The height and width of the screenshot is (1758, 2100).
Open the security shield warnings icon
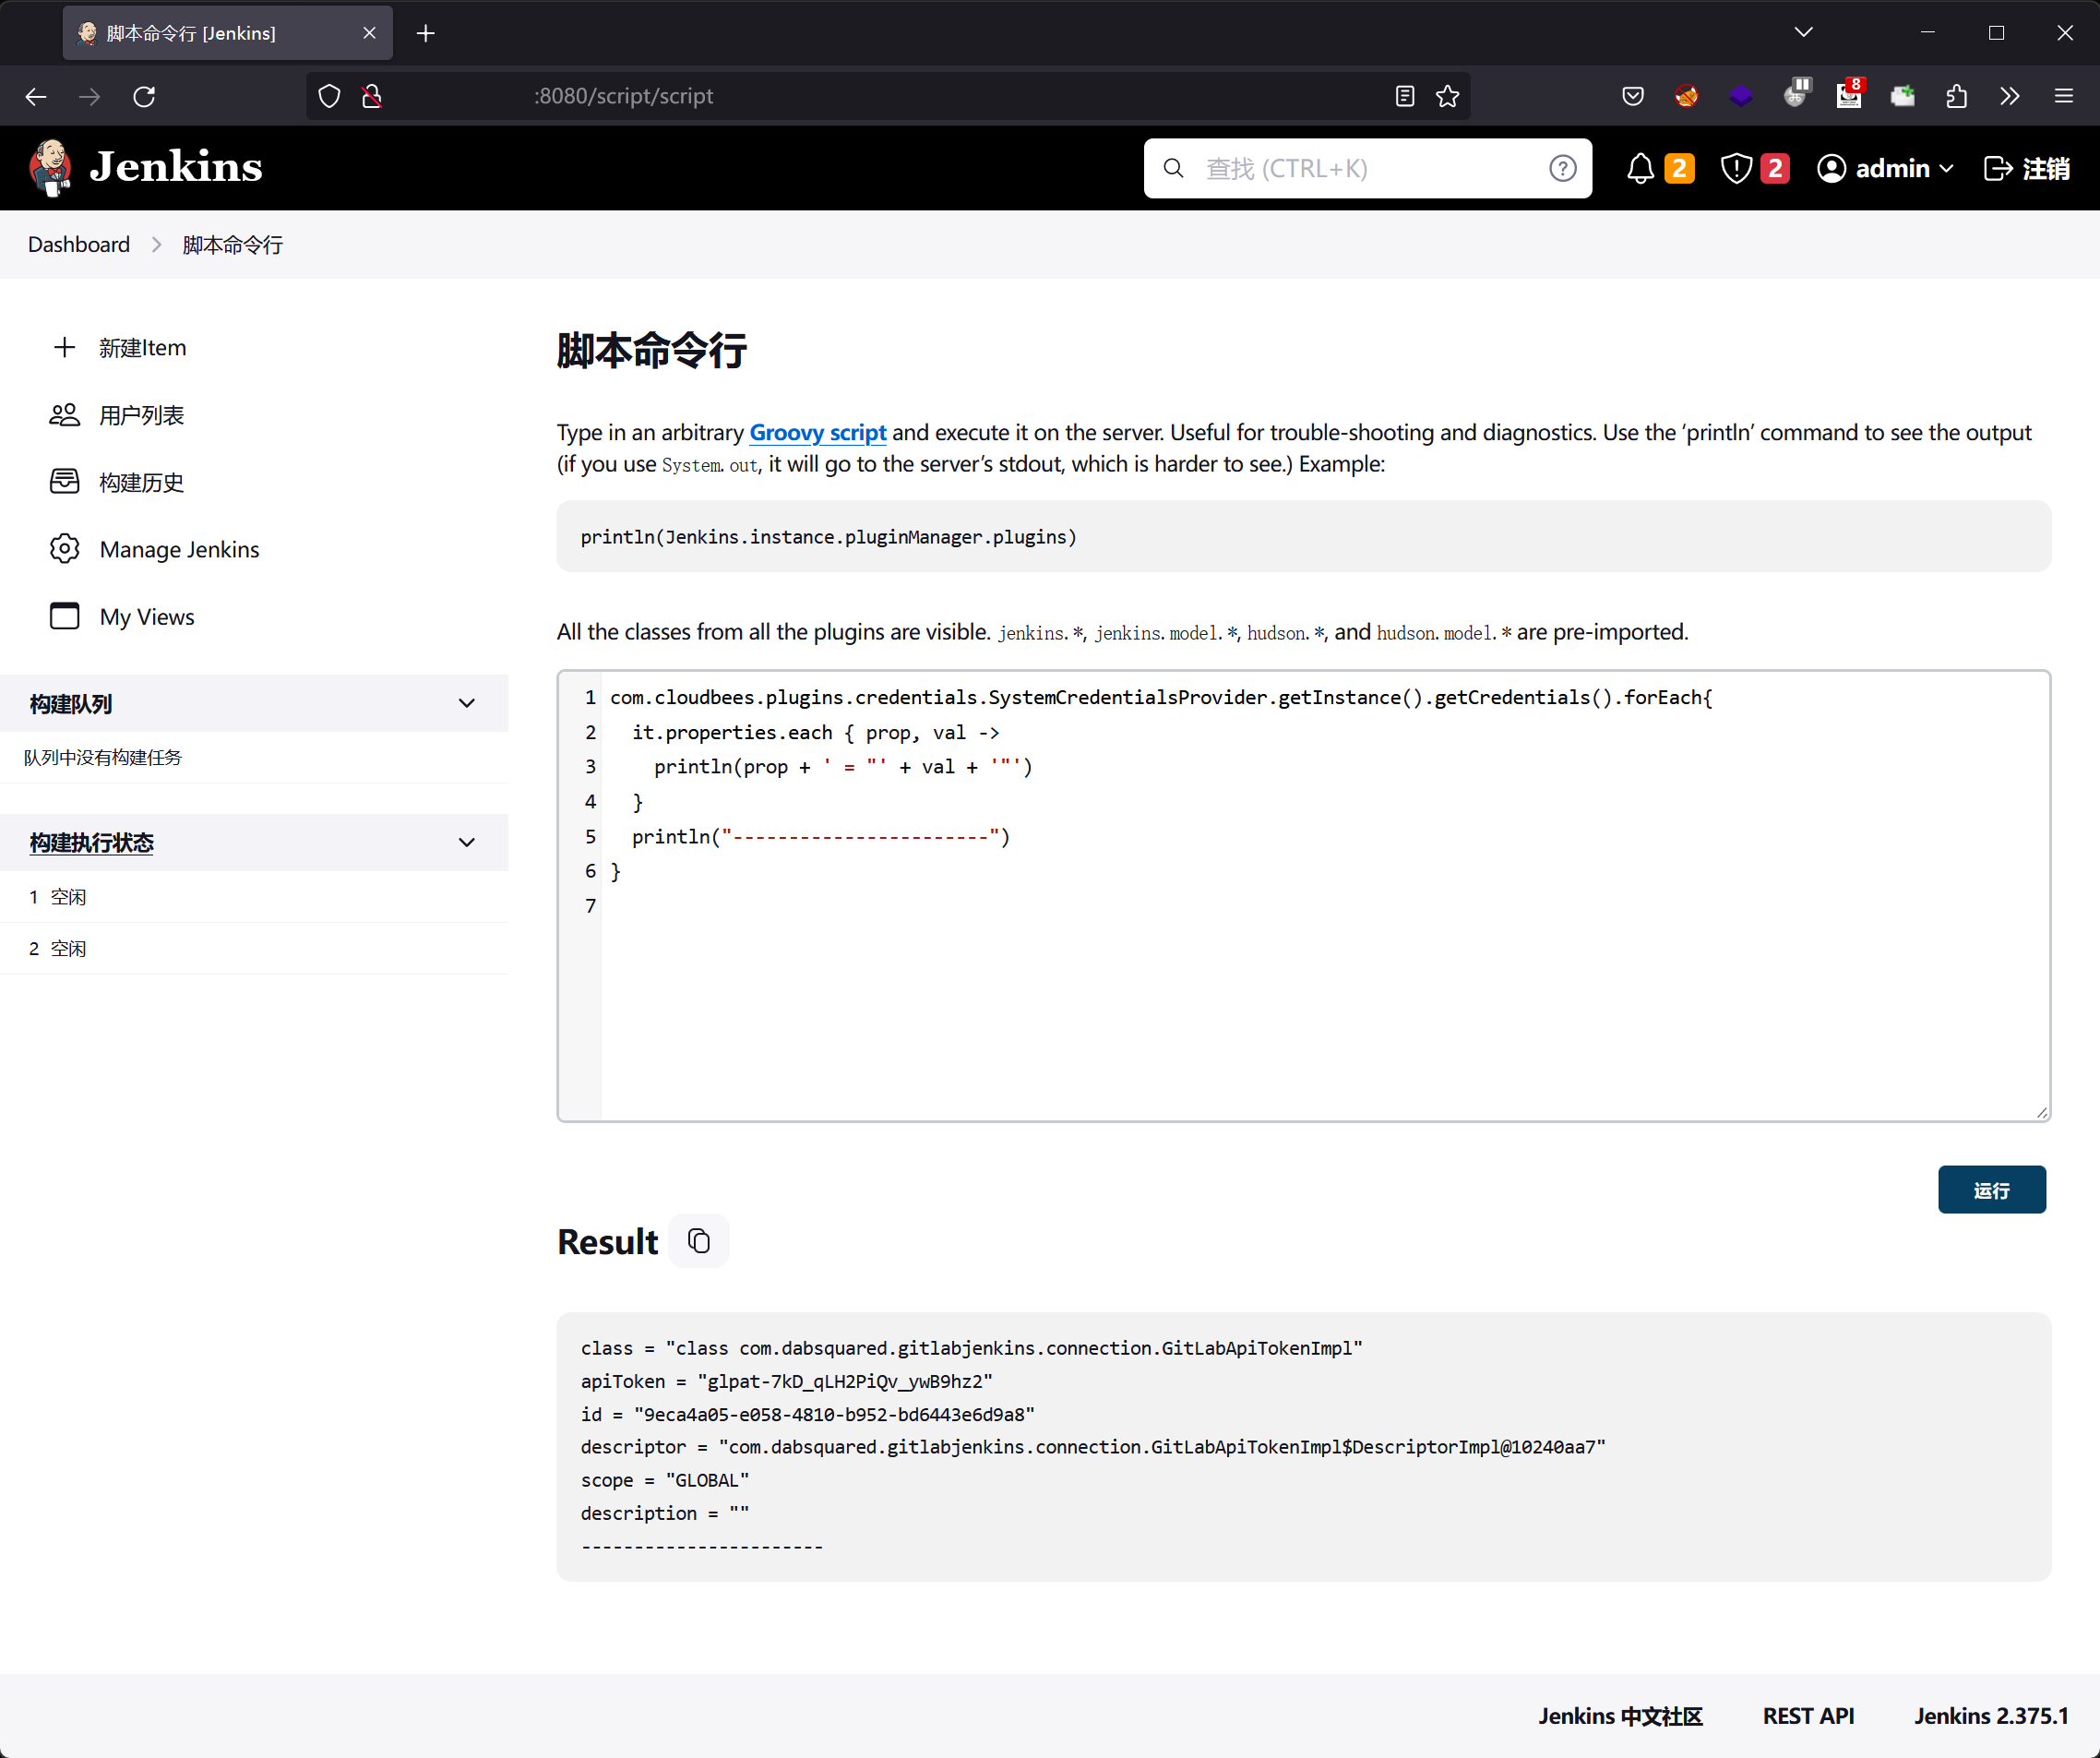(1736, 168)
